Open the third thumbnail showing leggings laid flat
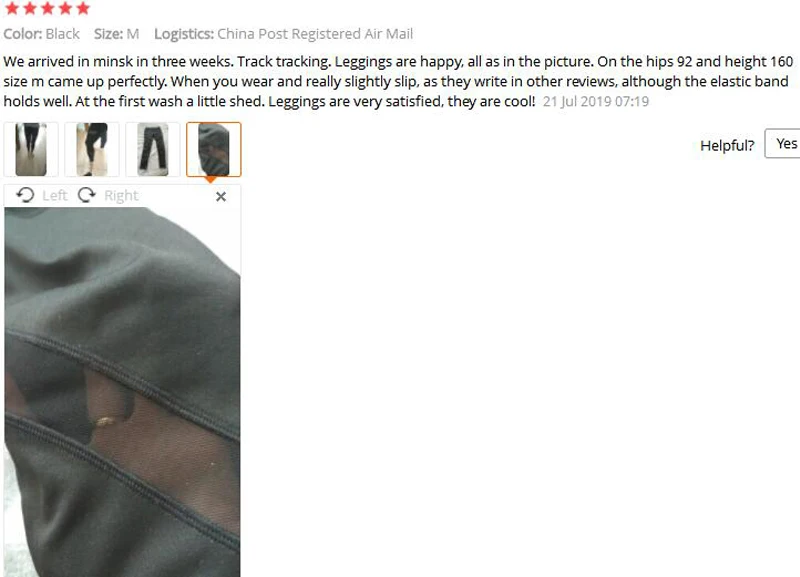Screen dimensions: 800x577 [x=153, y=149]
